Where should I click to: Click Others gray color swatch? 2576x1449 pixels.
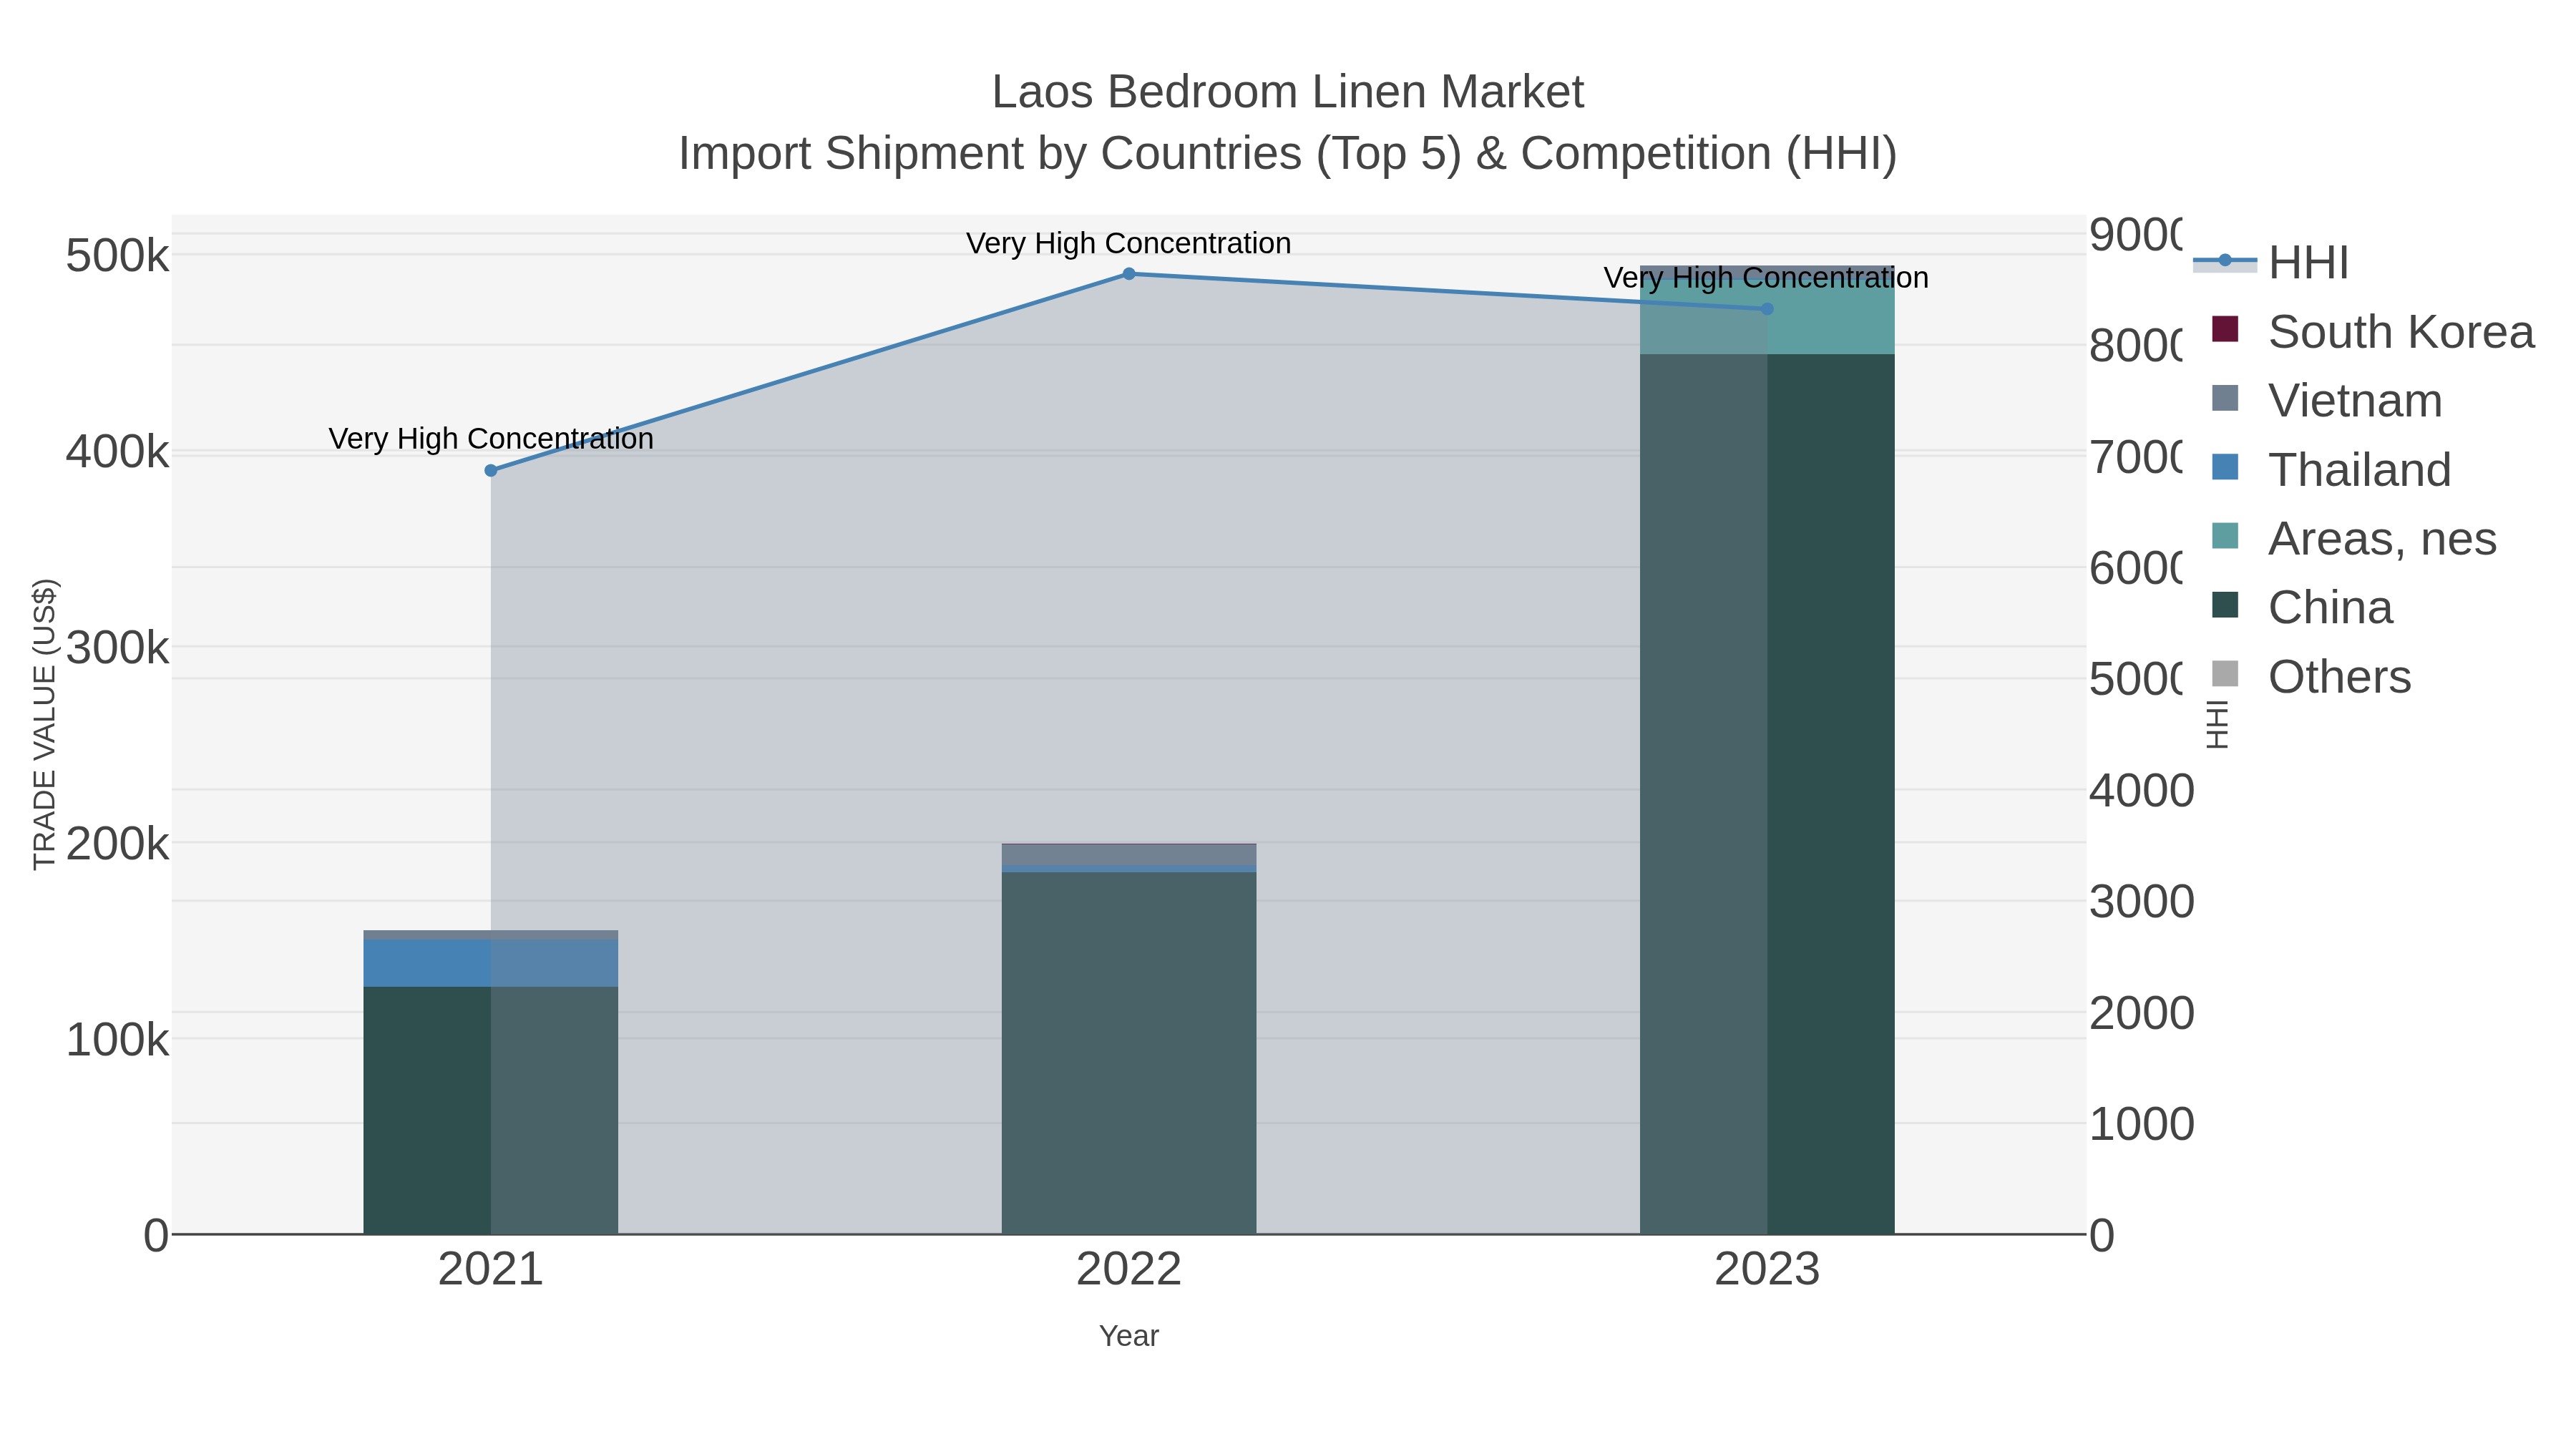click(2225, 674)
